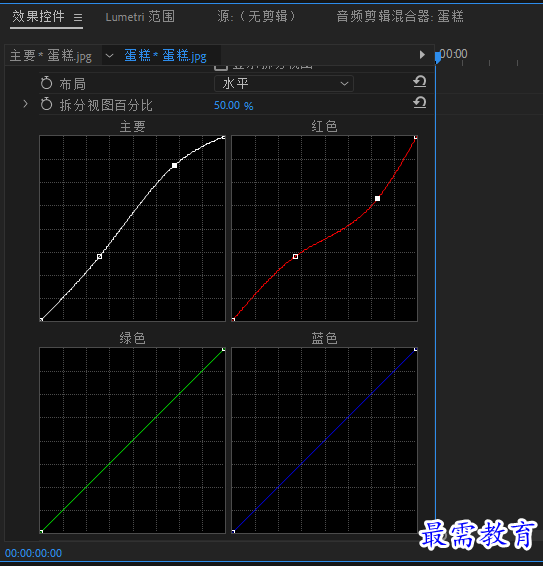Image resolution: width=543 pixels, height=566 pixels.
Task: Select upper control point on 红色 curve
Action: tap(377, 198)
